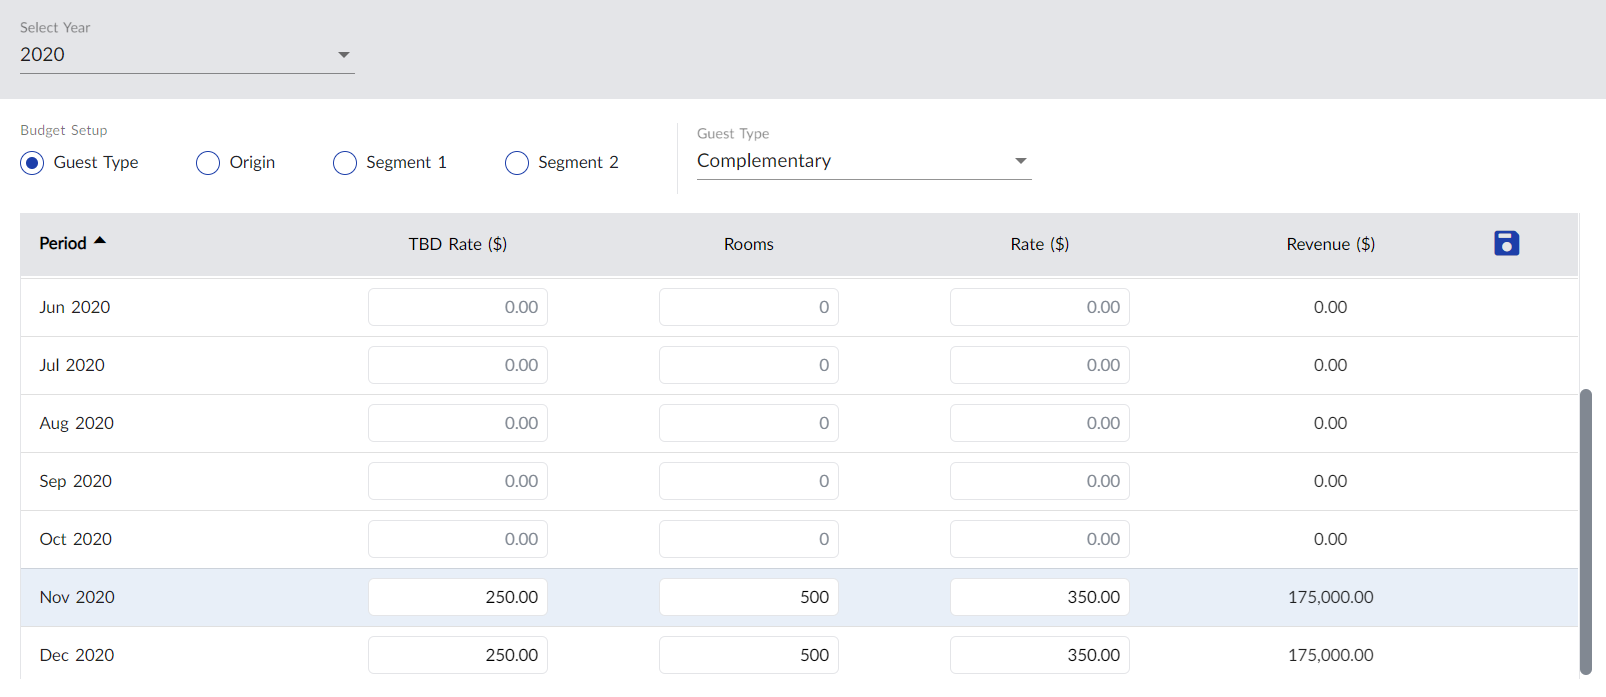Screen dimensions: 1606x697
Task: Click Rate field for Jun 2020
Action: [1040, 307]
